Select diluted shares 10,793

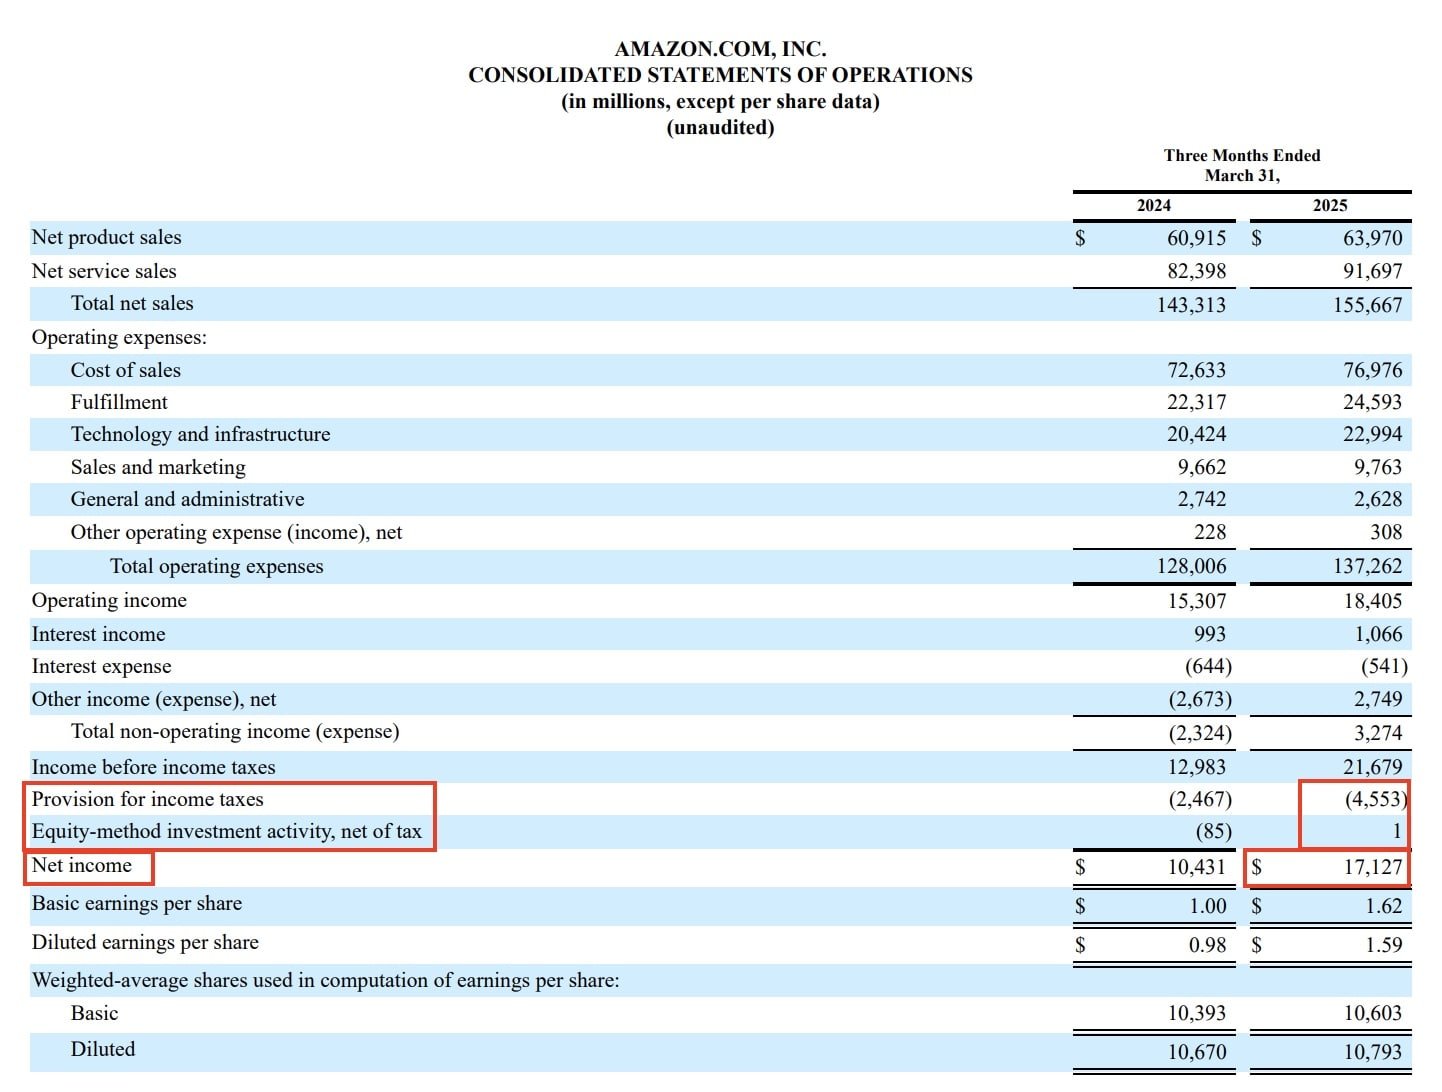coord(1372,1052)
